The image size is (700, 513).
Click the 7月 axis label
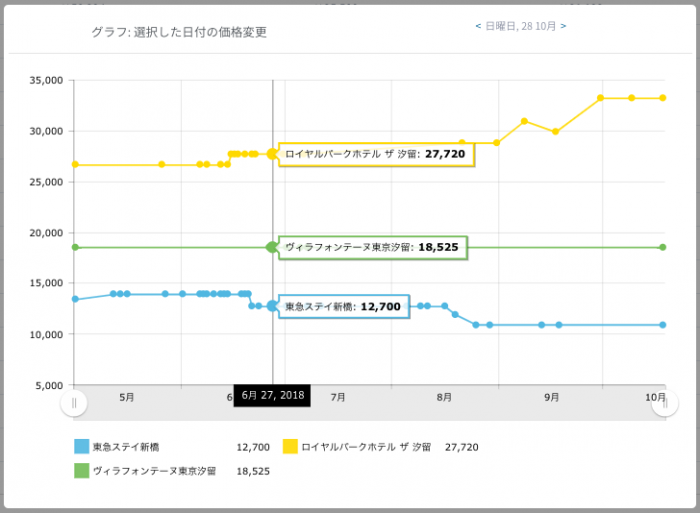338,397
